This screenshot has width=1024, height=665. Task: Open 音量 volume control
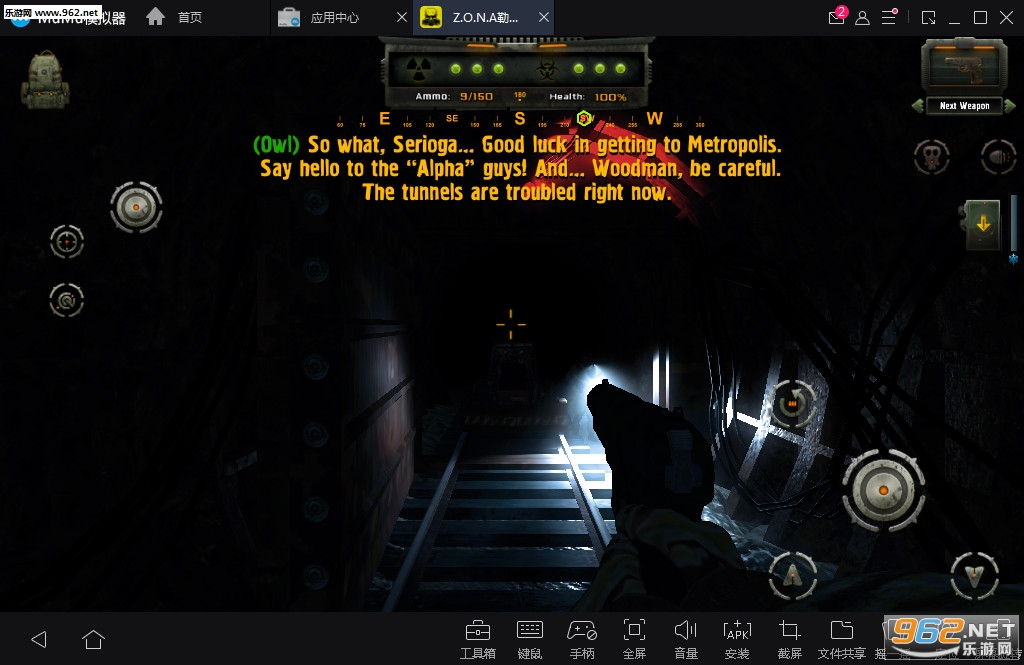pos(686,640)
